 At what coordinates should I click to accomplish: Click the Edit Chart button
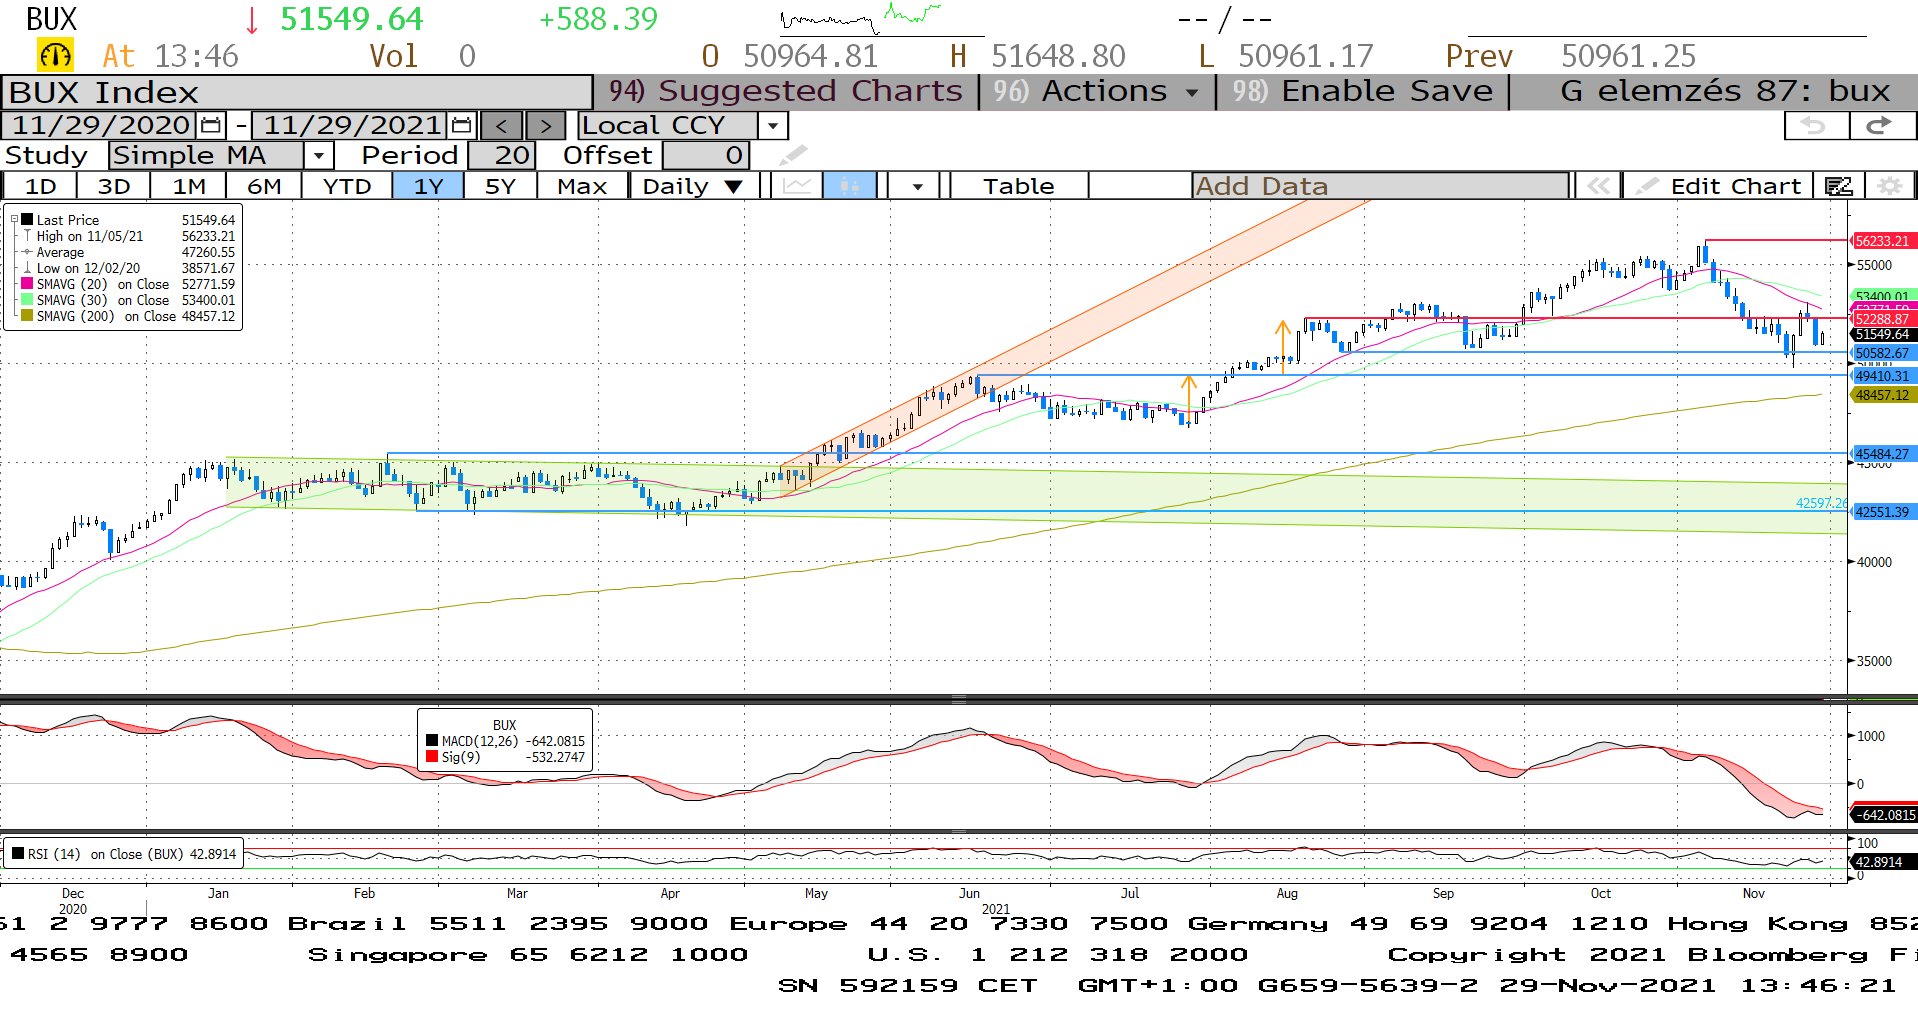[x=1719, y=186]
